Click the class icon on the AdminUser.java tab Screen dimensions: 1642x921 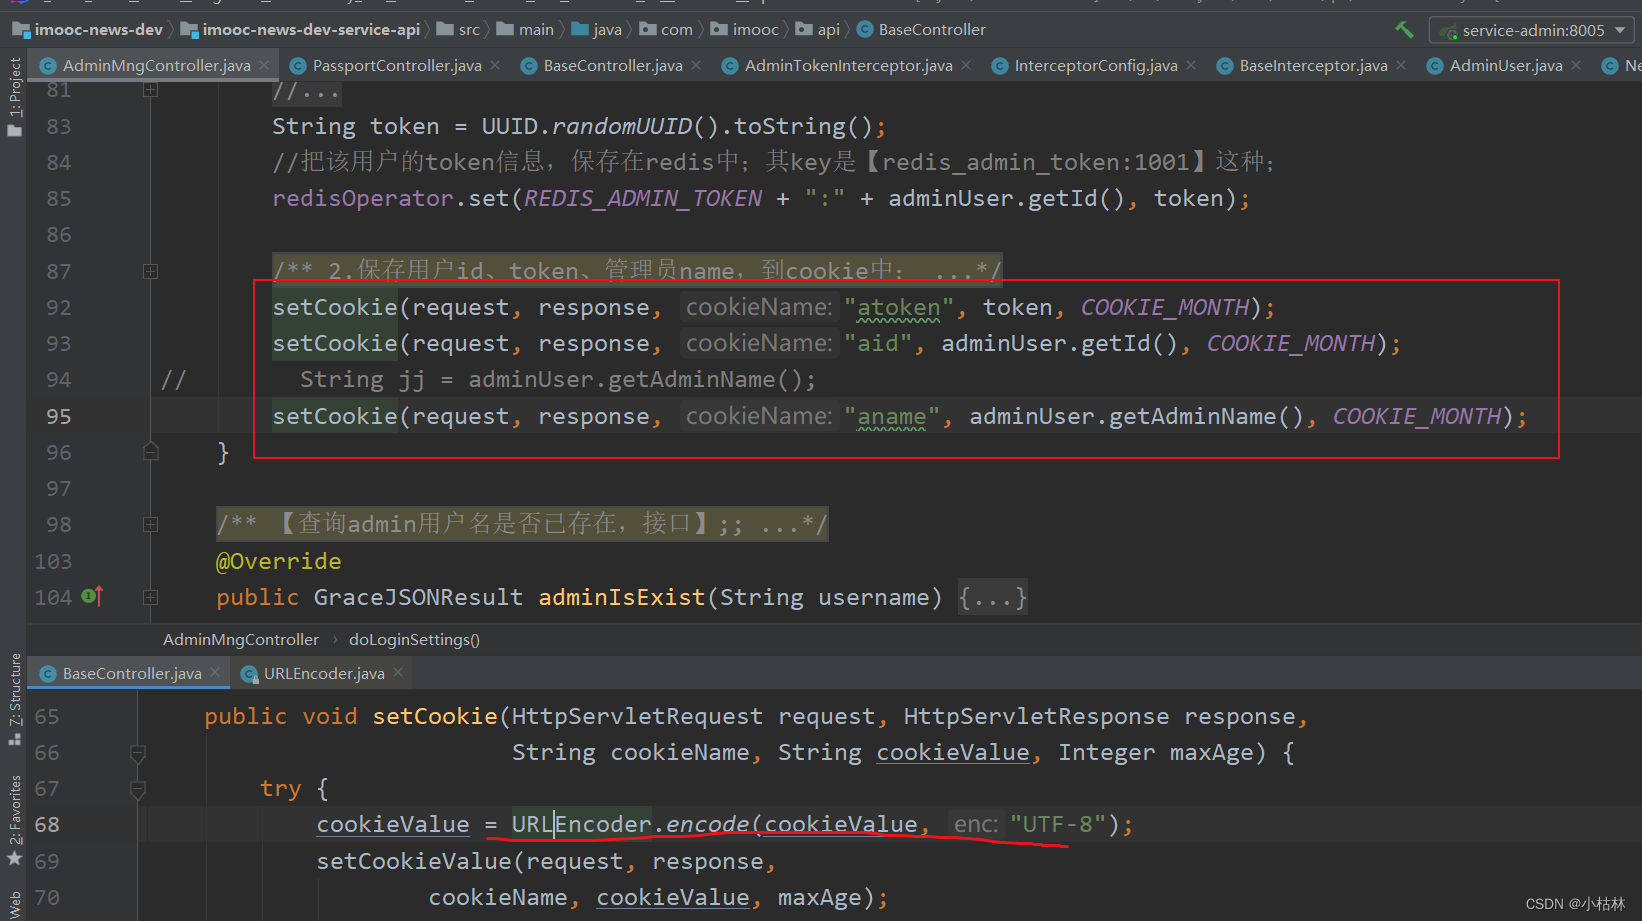pyautogui.click(x=1435, y=65)
